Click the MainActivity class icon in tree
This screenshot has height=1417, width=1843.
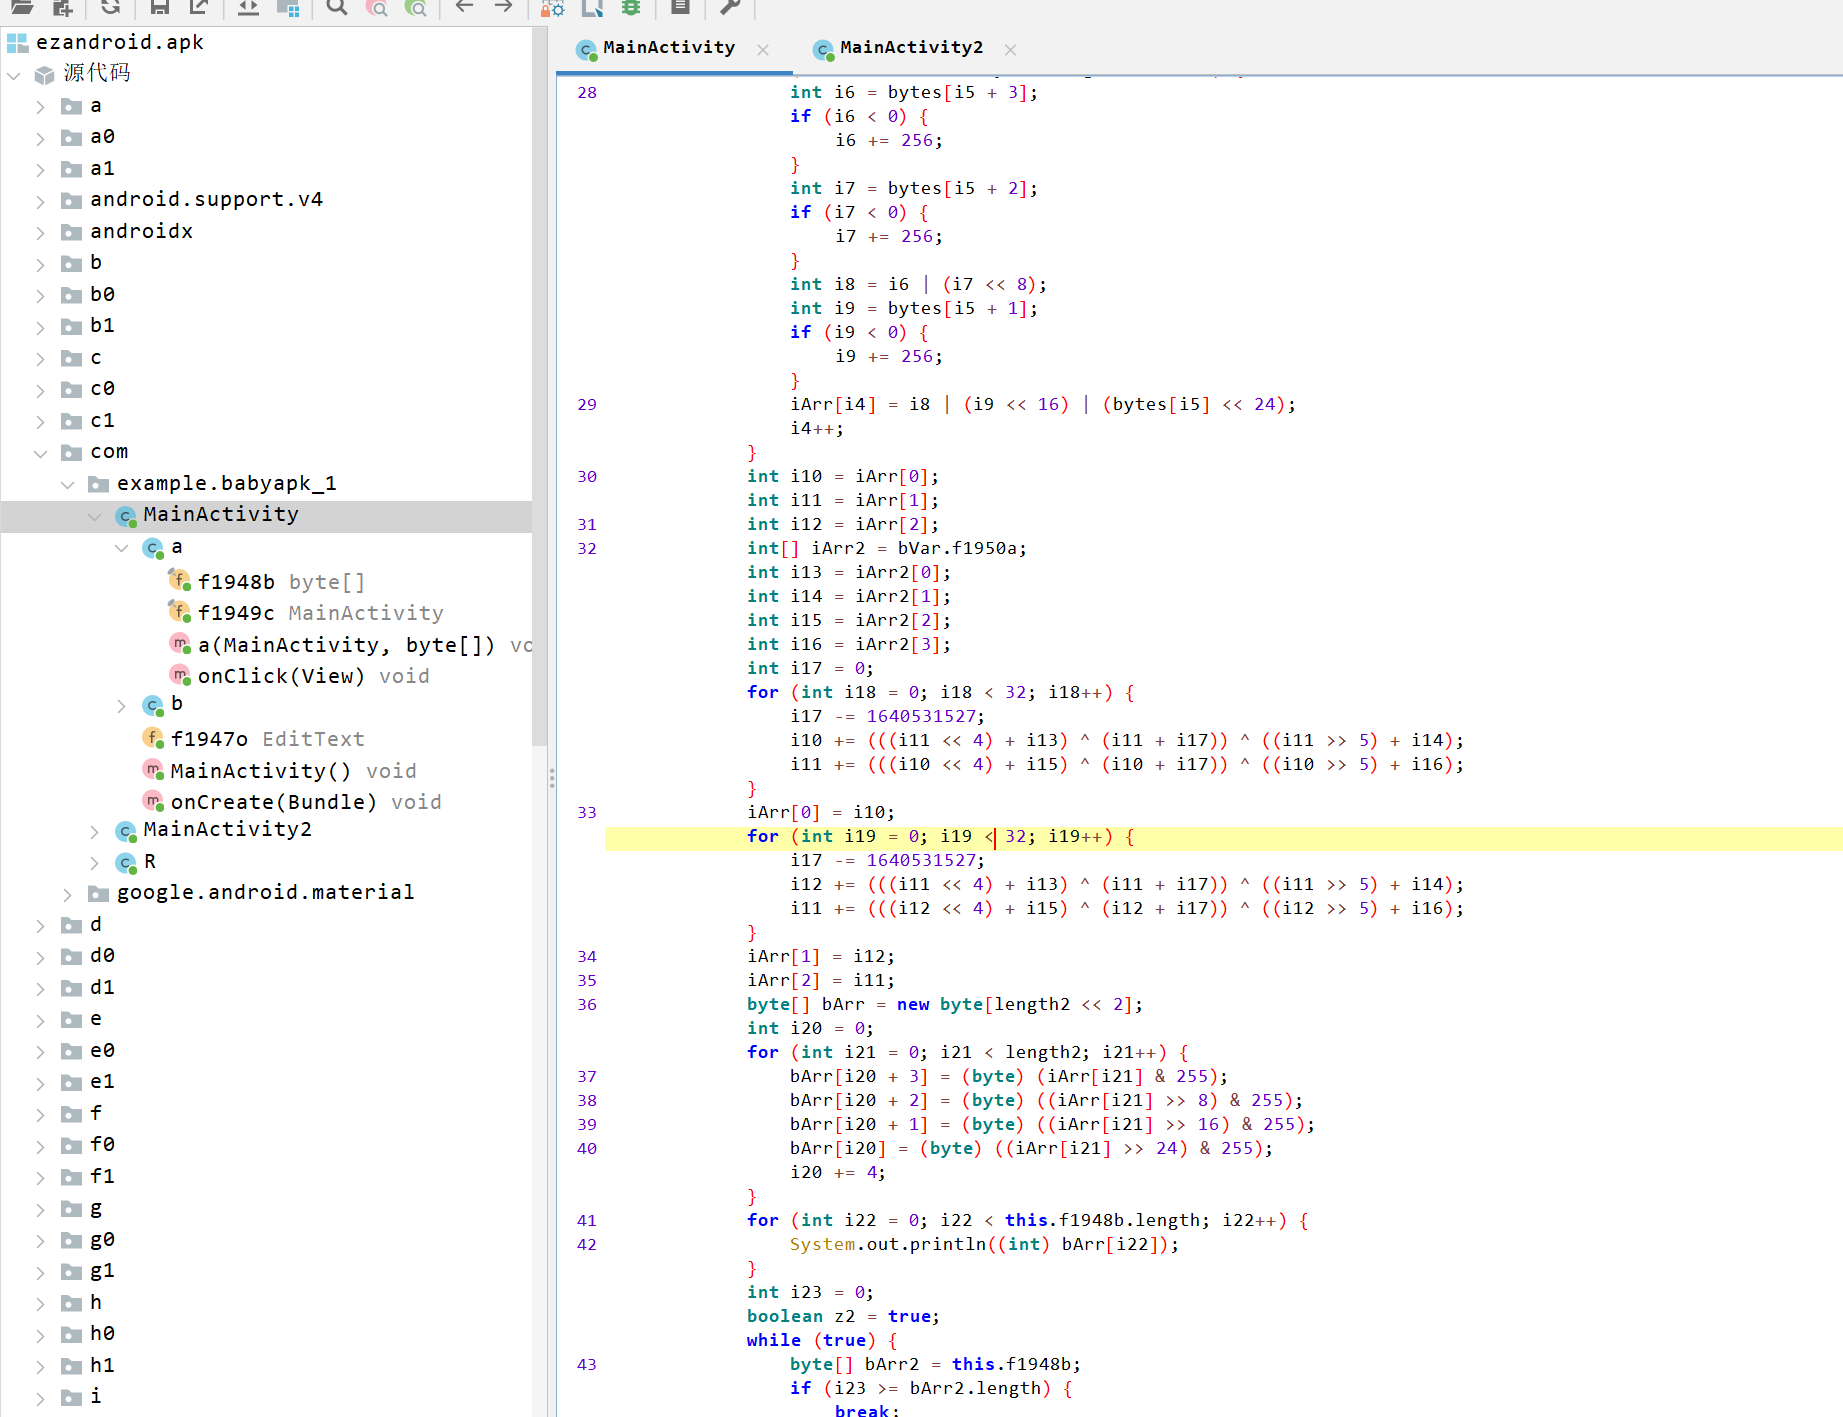click(125, 516)
